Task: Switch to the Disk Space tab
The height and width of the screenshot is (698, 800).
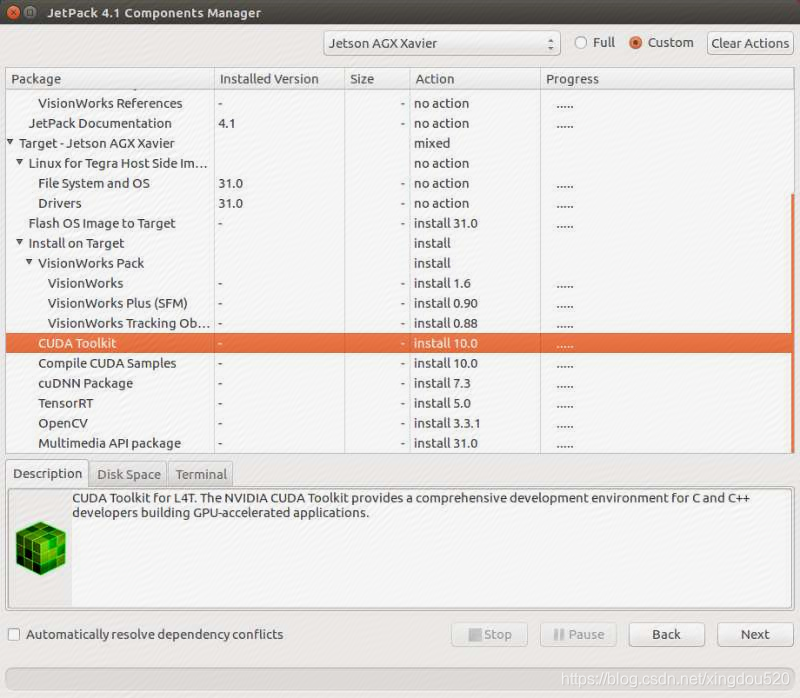Action: pyautogui.click(x=129, y=475)
